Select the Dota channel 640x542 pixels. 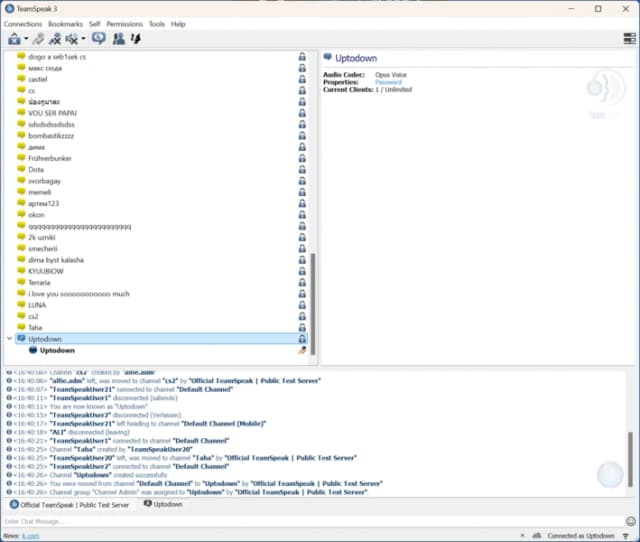coord(36,169)
